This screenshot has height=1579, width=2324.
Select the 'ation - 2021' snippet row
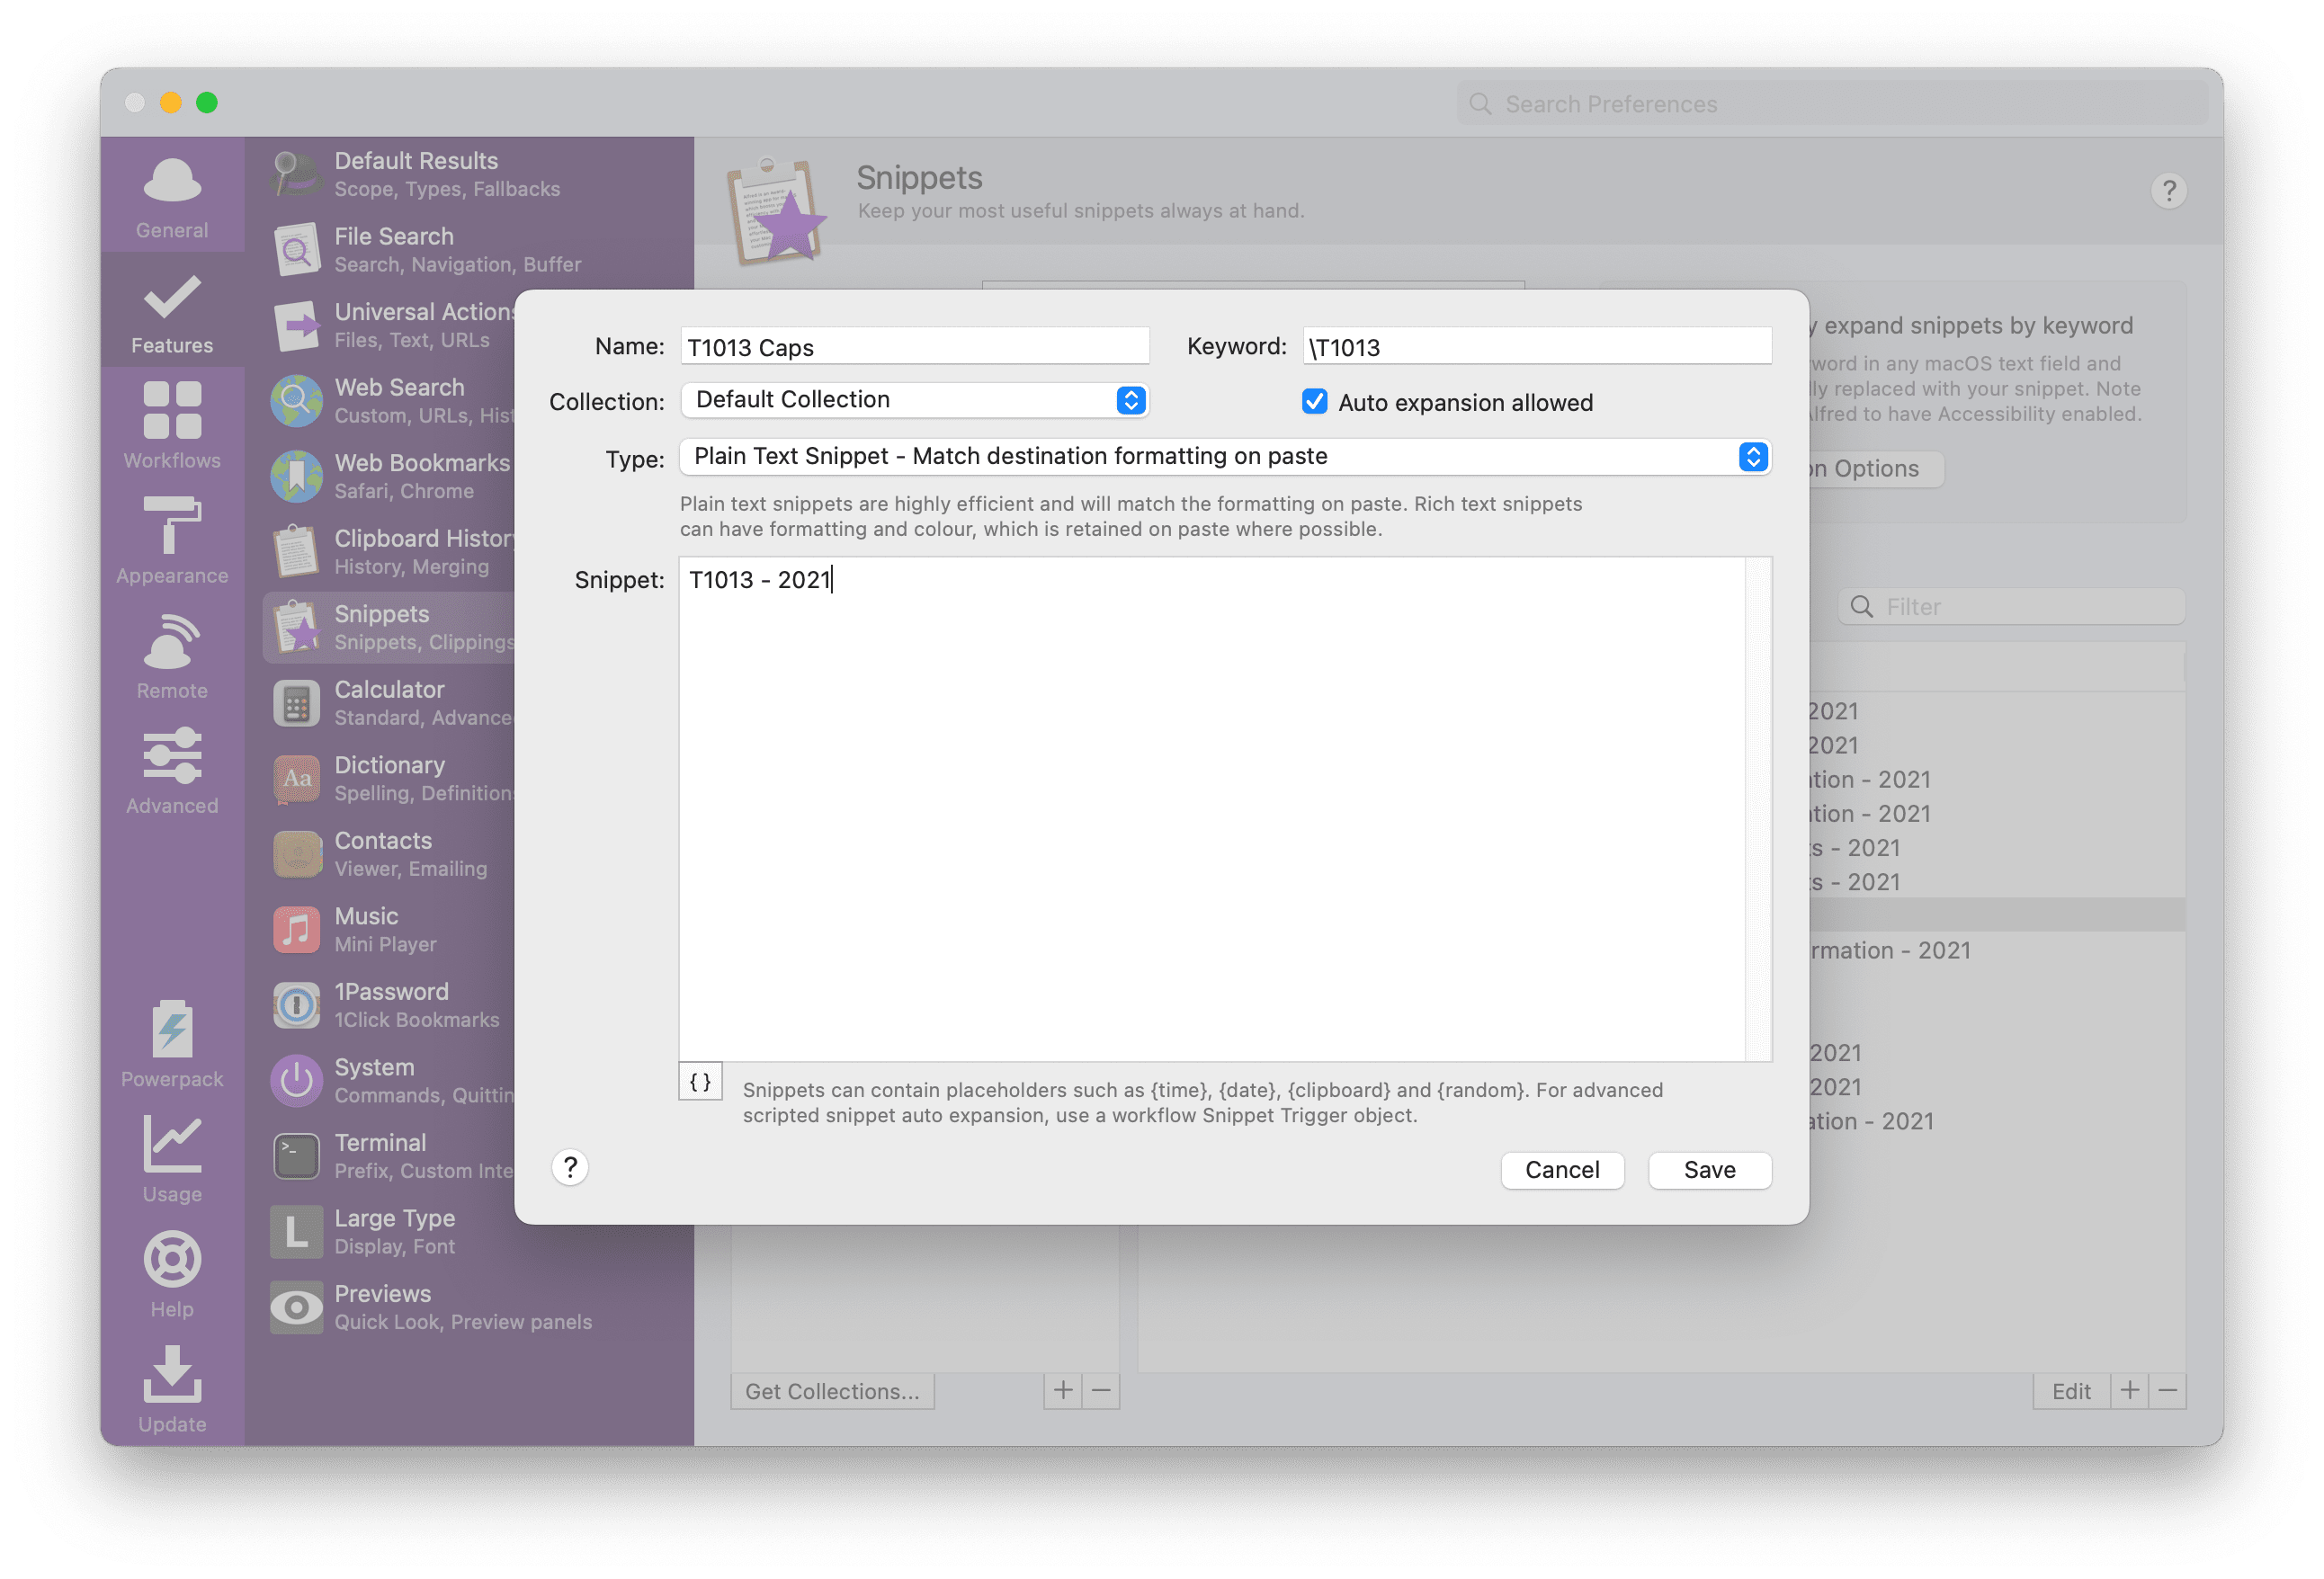point(1997,1121)
